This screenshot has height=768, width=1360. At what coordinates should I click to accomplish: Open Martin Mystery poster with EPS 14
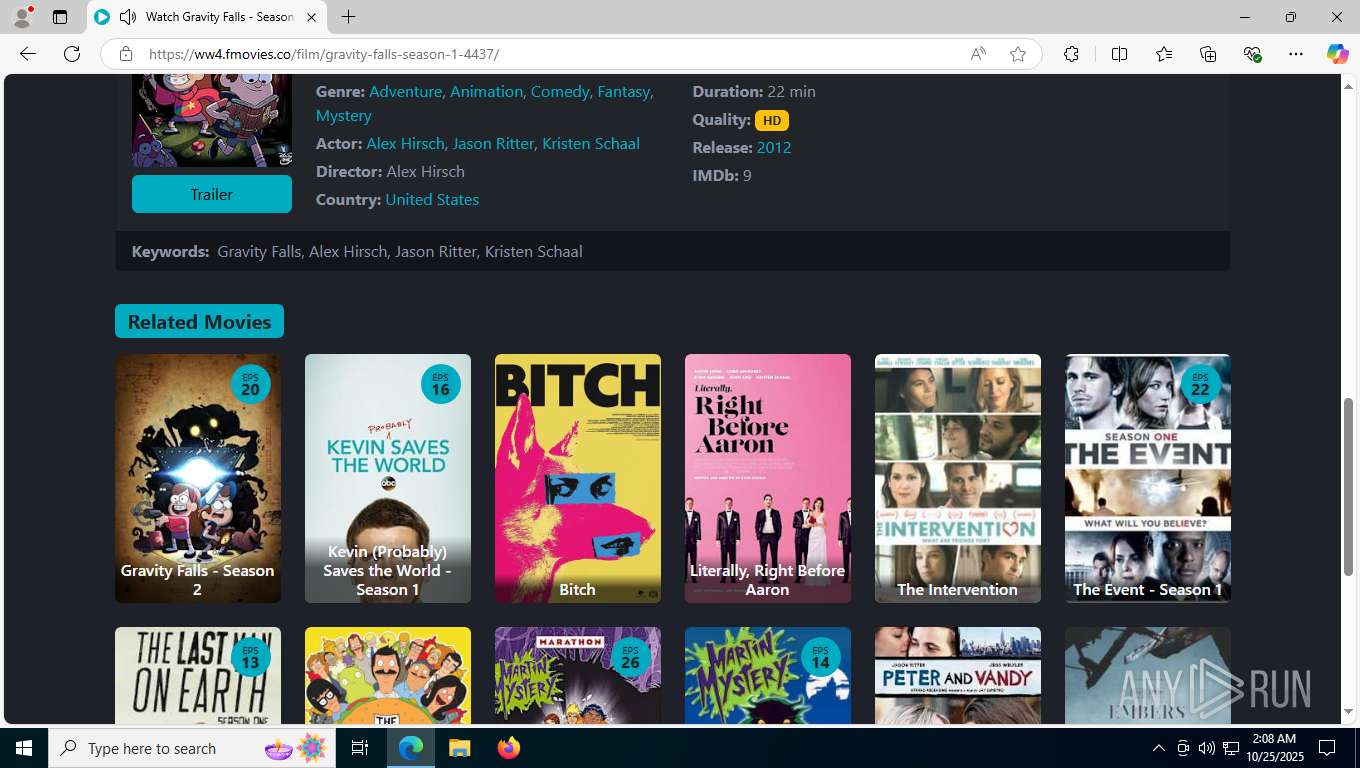tap(768, 675)
